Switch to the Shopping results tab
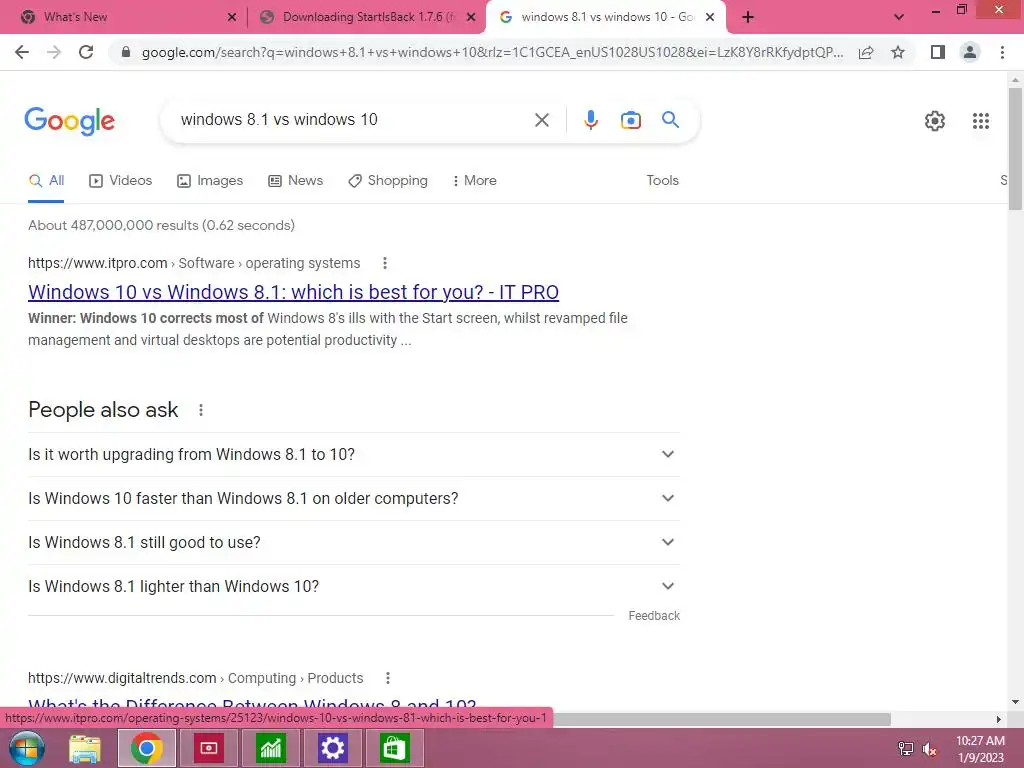Image resolution: width=1024 pixels, height=768 pixels. 388,181
